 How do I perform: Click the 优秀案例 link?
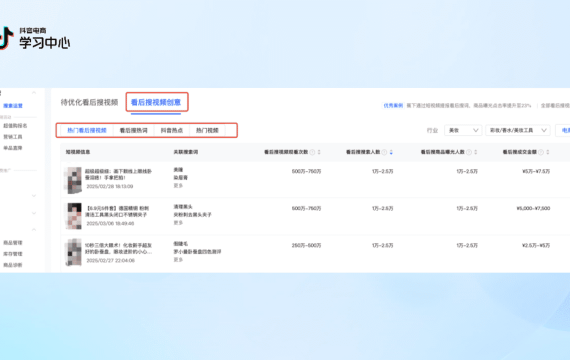393,105
